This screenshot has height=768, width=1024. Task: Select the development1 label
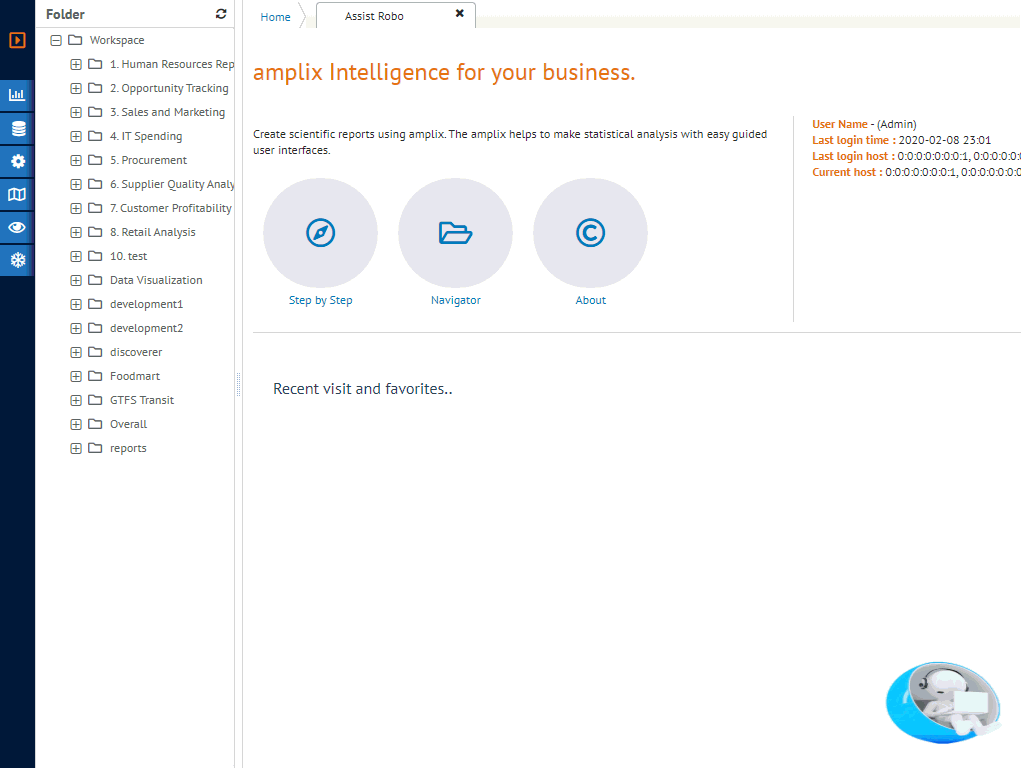(x=146, y=304)
